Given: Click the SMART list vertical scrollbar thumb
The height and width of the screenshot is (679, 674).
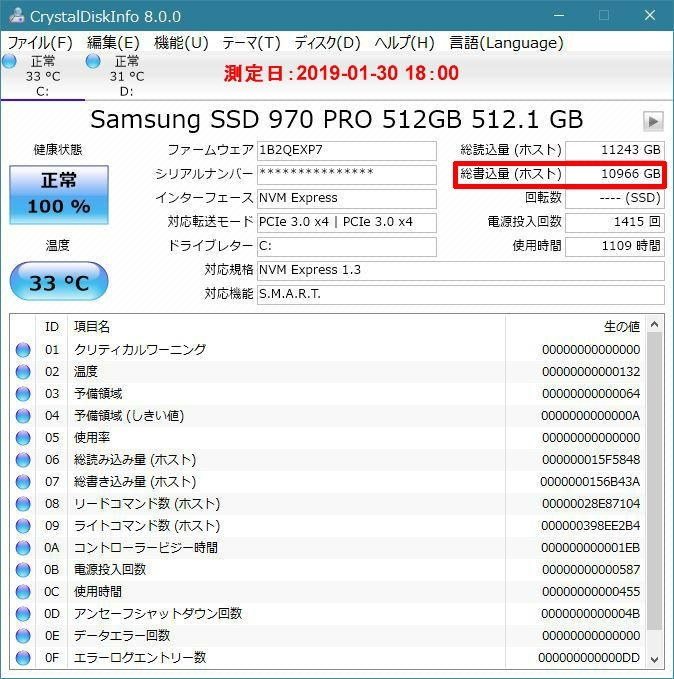Looking at the screenshot, I should pos(655,481).
